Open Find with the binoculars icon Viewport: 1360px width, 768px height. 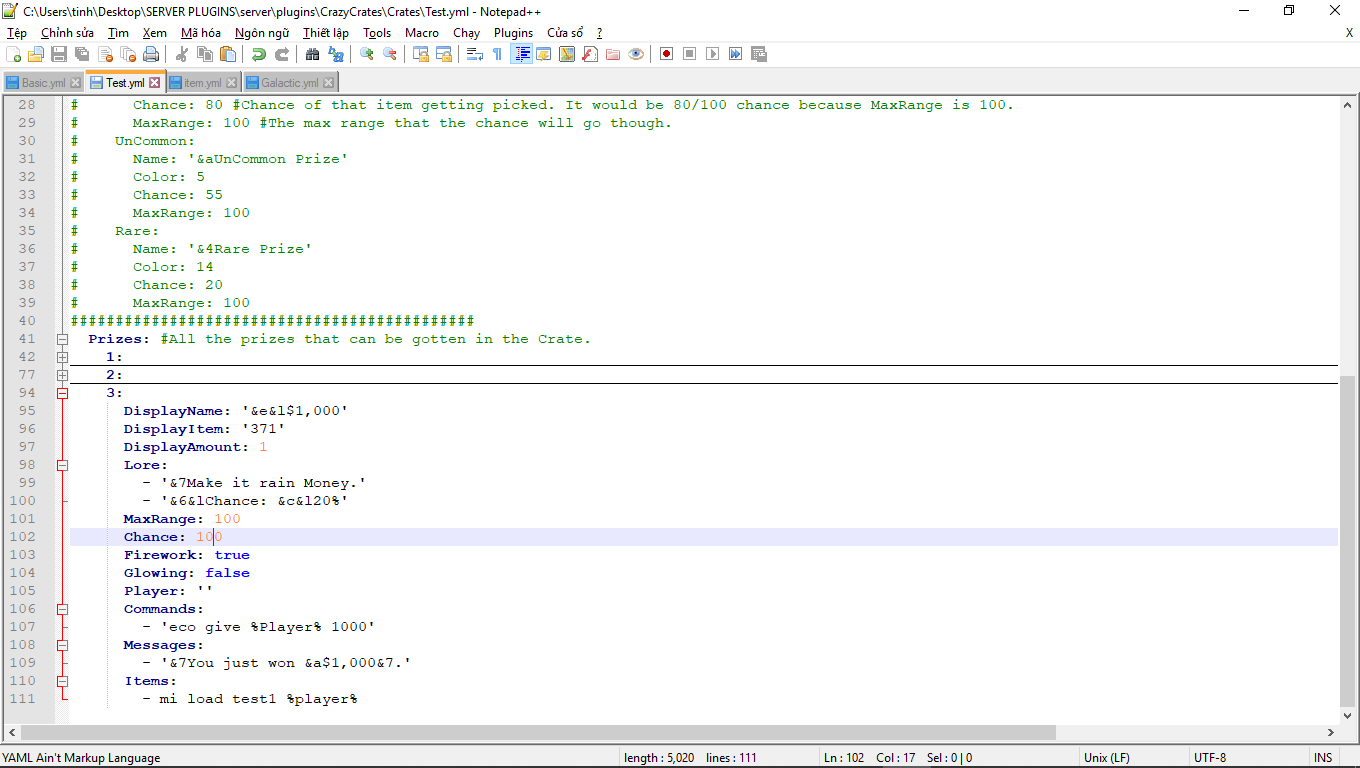(313, 54)
